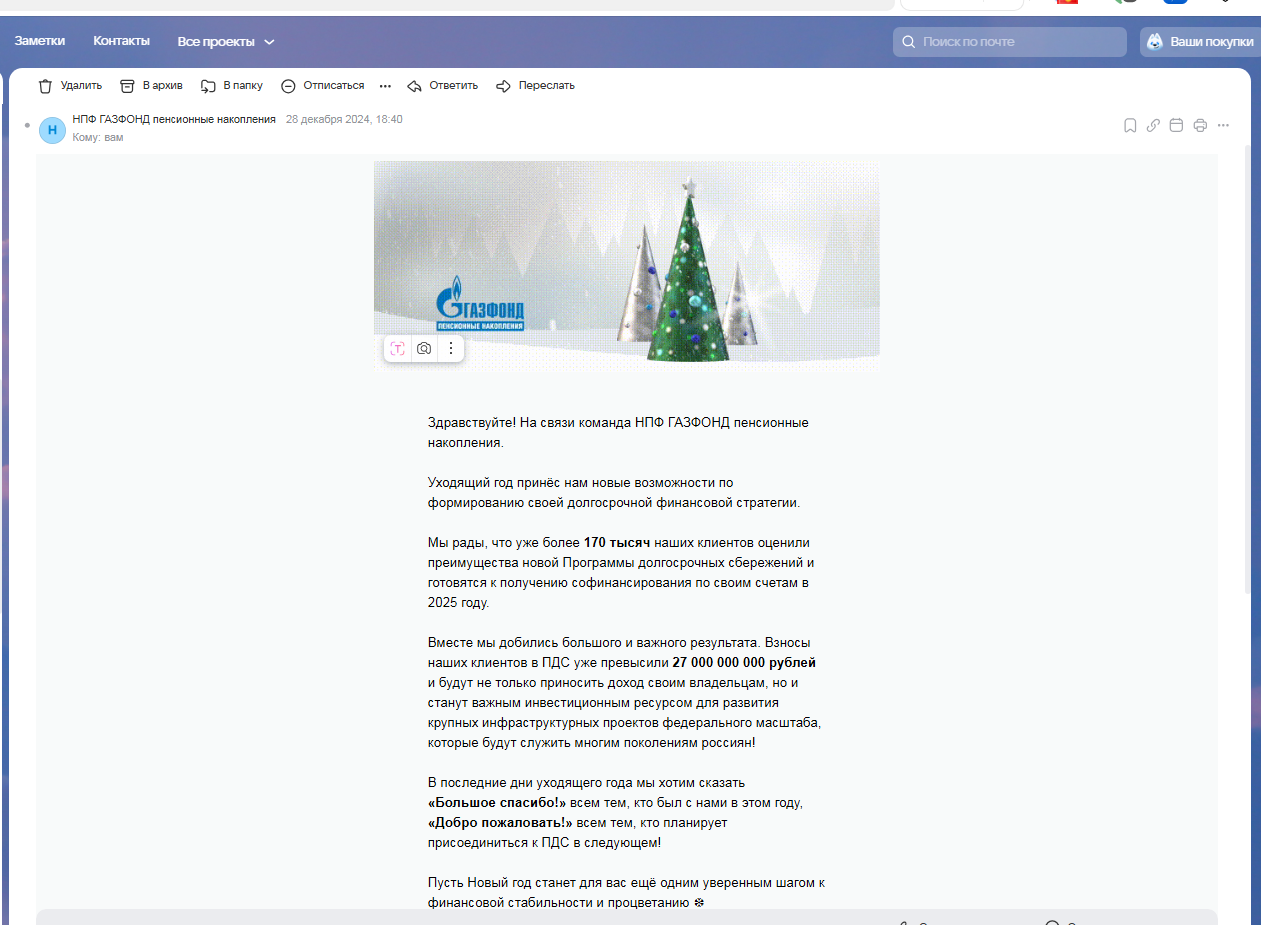
Task: Delete the email with Удалить
Action: (70, 86)
